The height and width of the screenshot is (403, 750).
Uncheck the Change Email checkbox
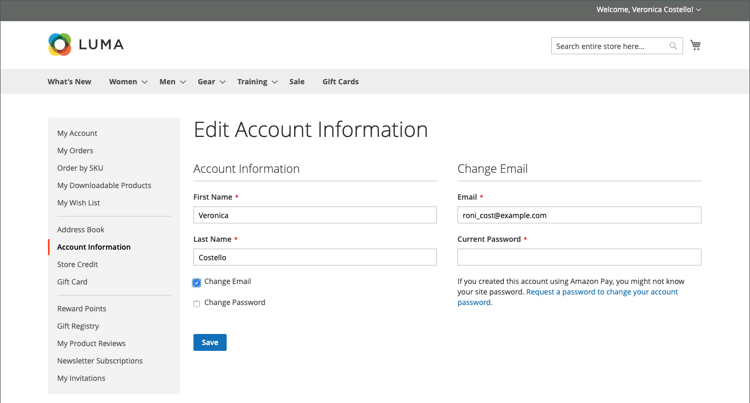(197, 283)
